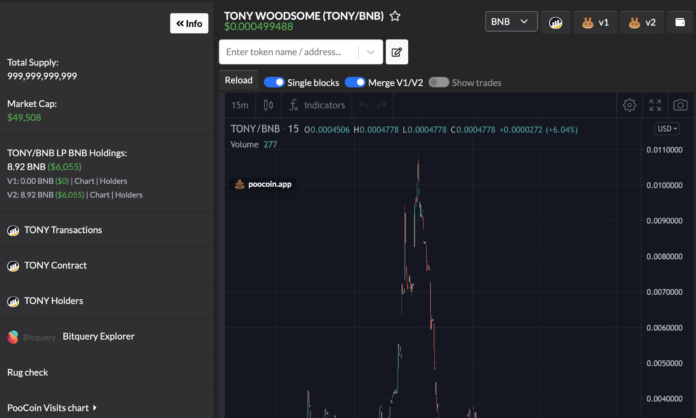
Task: Click the edit token list icon
Action: tap(396, 52)
